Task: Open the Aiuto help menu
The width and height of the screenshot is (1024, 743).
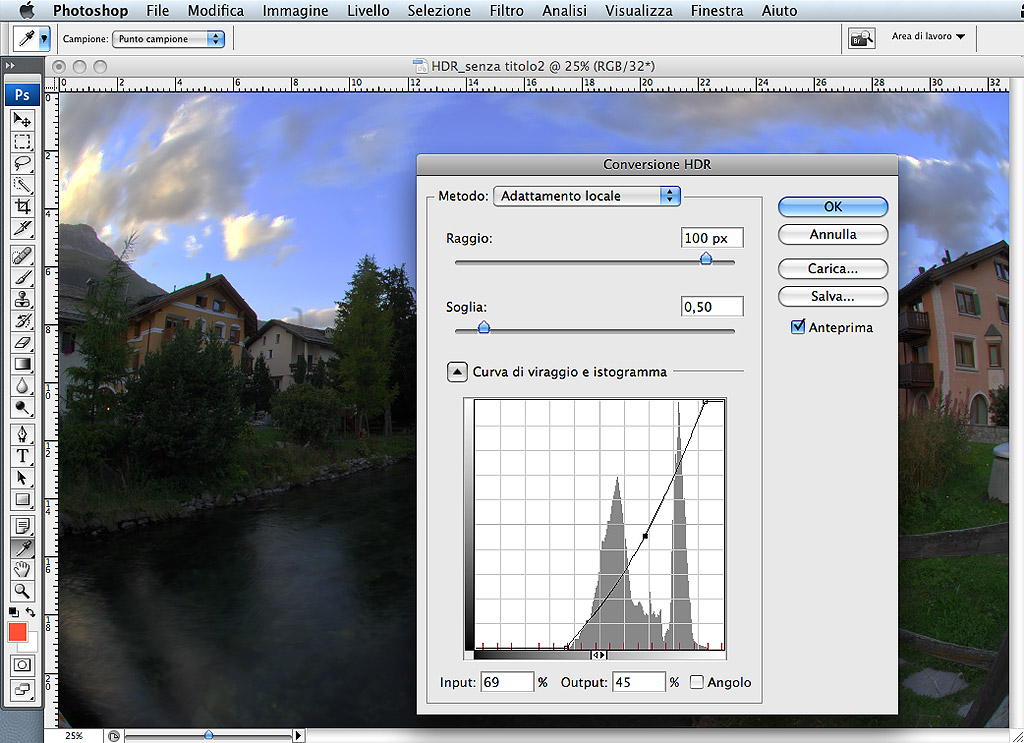Action: point(779,10)
